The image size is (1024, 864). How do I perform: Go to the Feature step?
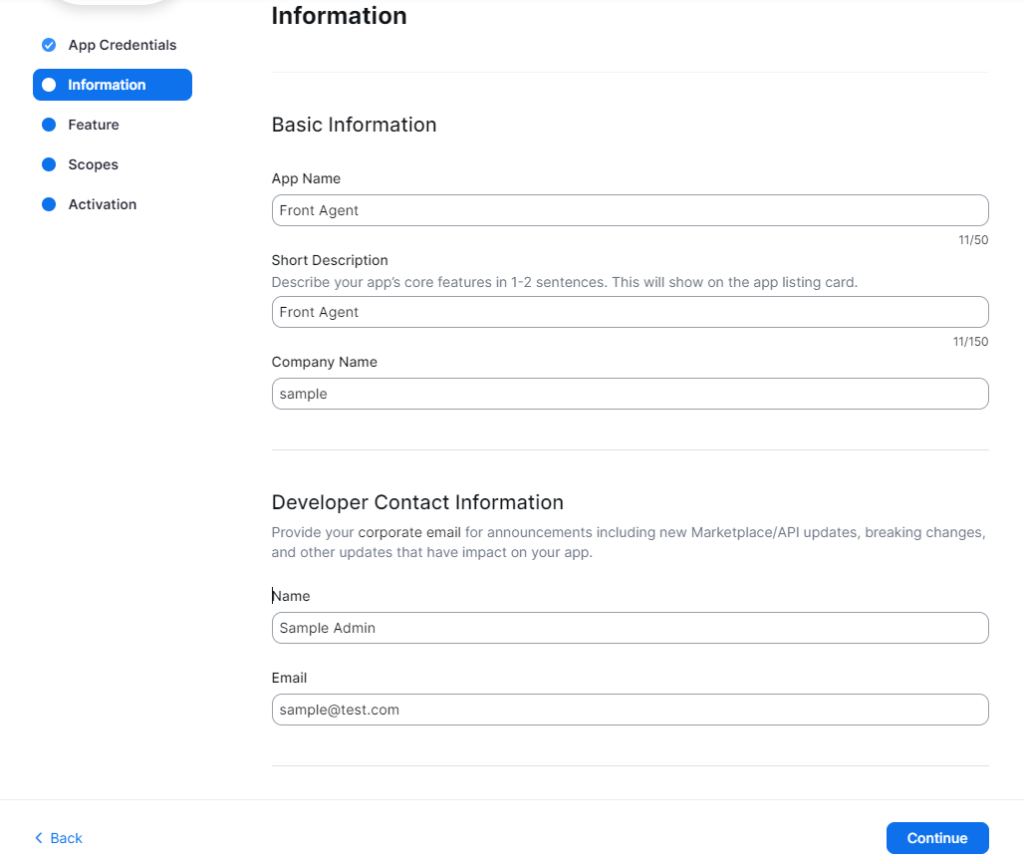pos(93,125)
